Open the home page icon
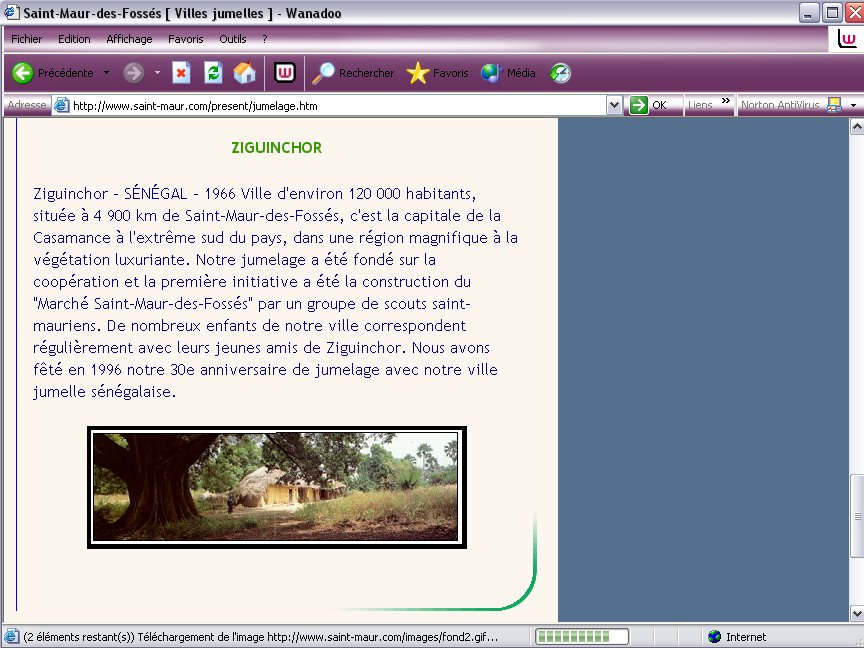Screen dimensions: 864x648 (245, 73)
